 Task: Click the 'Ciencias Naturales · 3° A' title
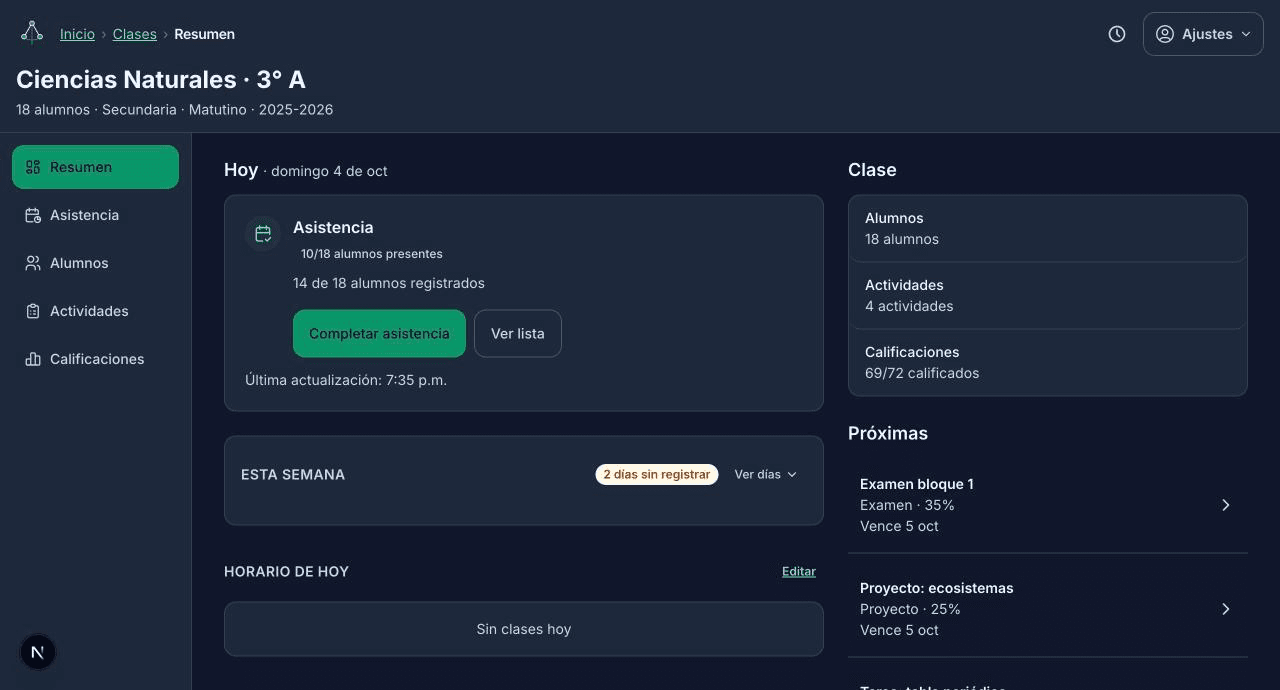[x=161, y=79]
